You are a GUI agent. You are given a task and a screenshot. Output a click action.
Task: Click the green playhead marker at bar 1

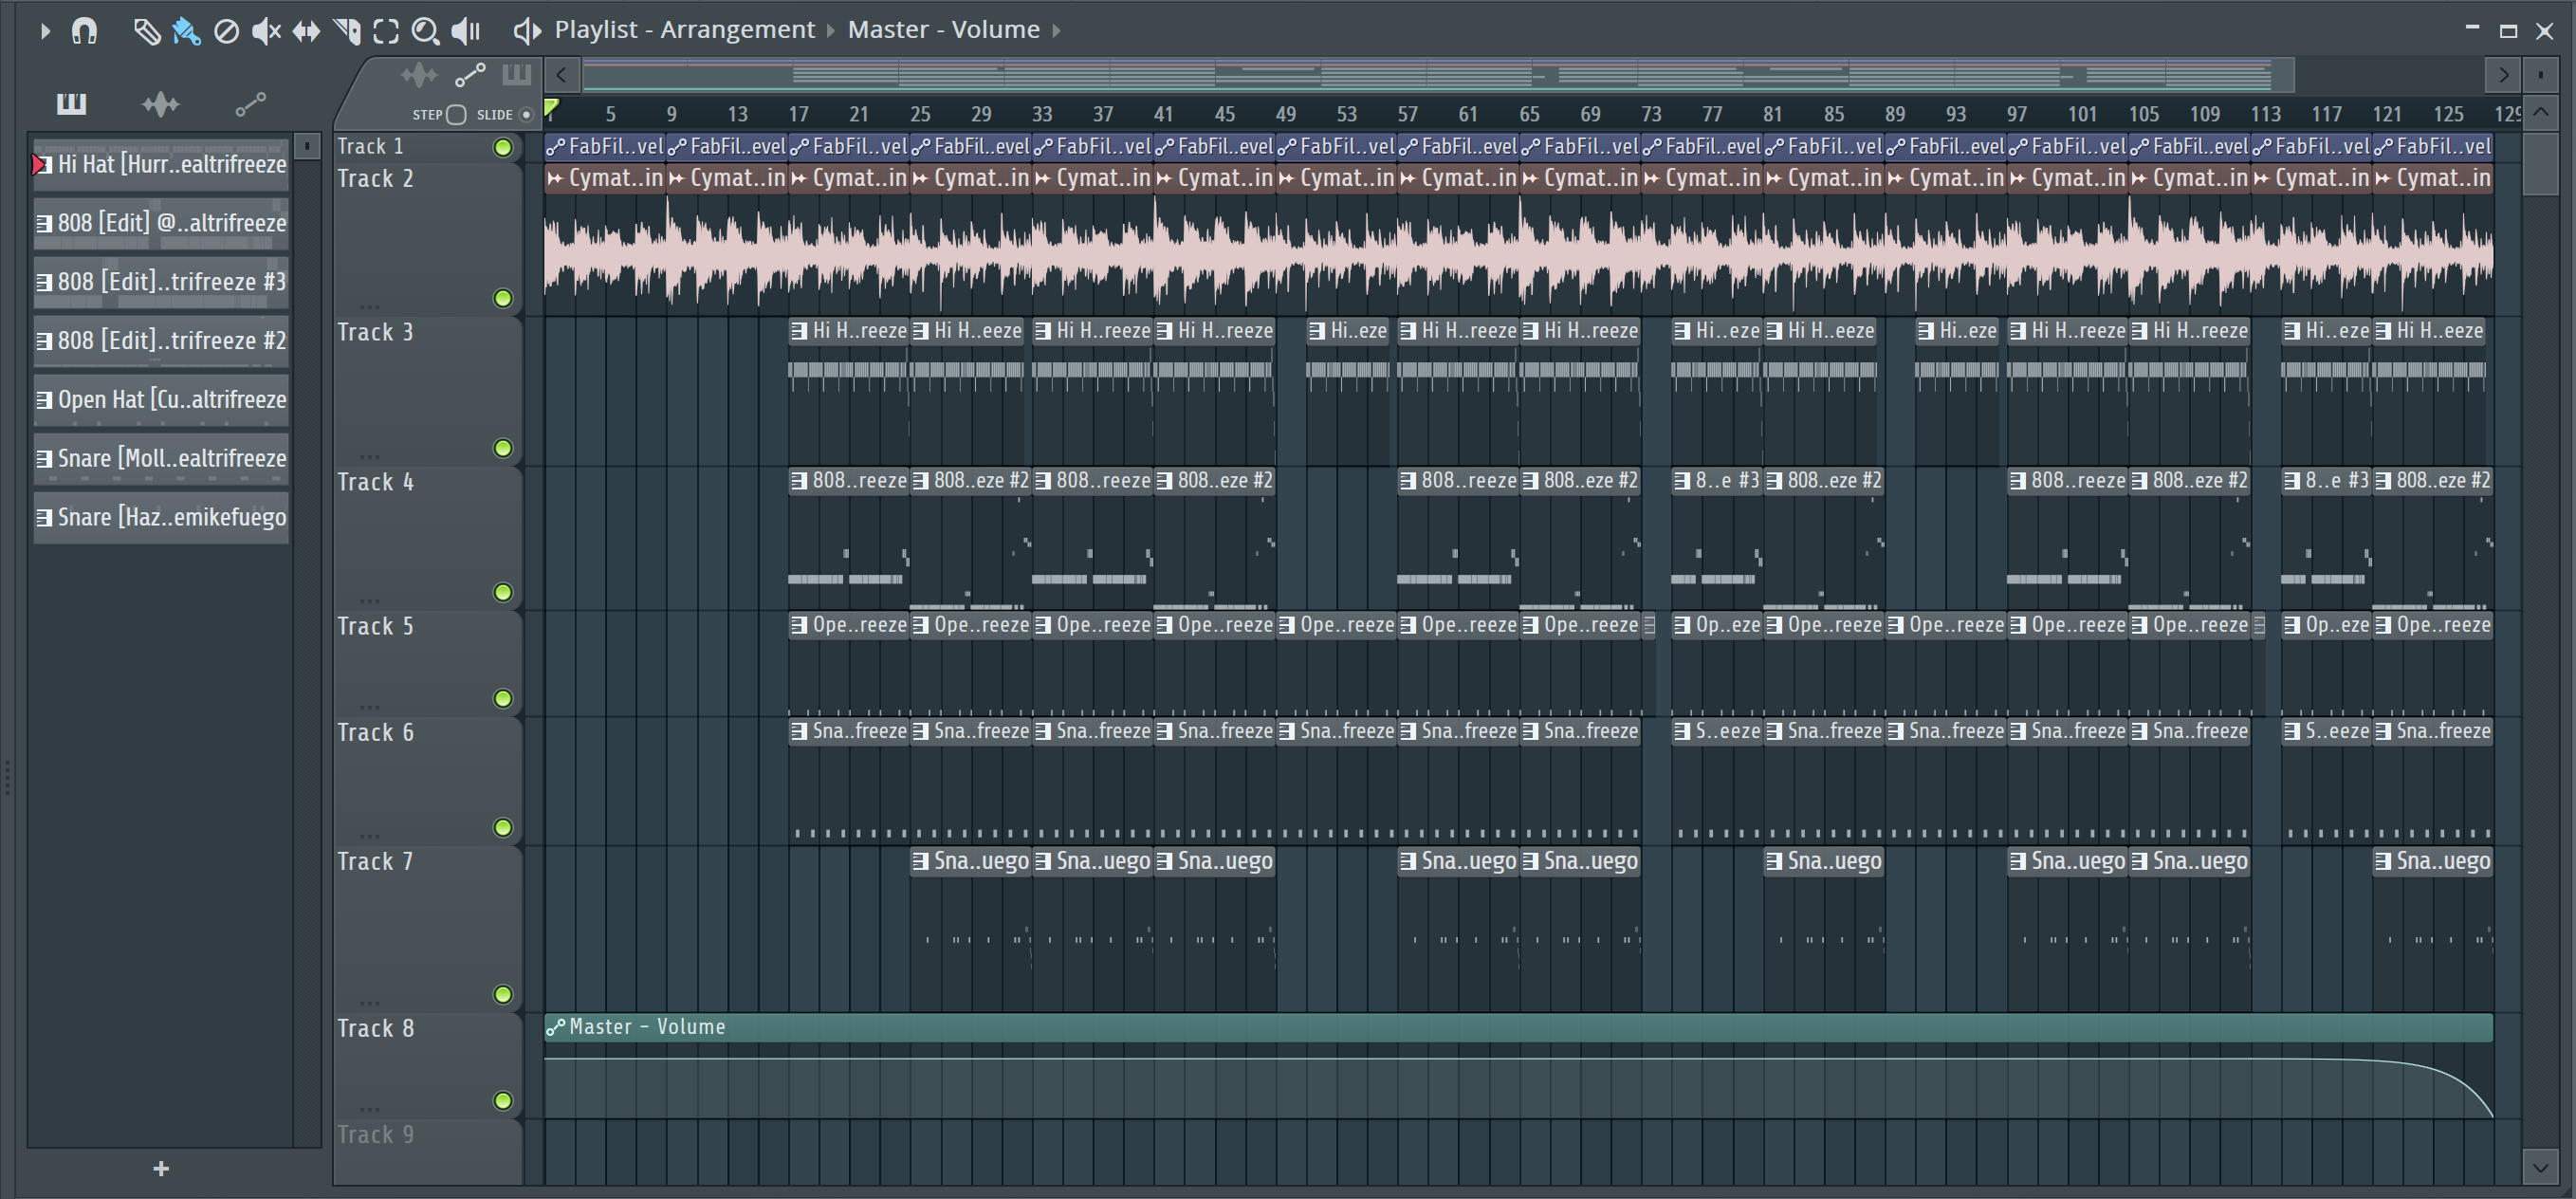pyautogui.click(x=551, y=106)
